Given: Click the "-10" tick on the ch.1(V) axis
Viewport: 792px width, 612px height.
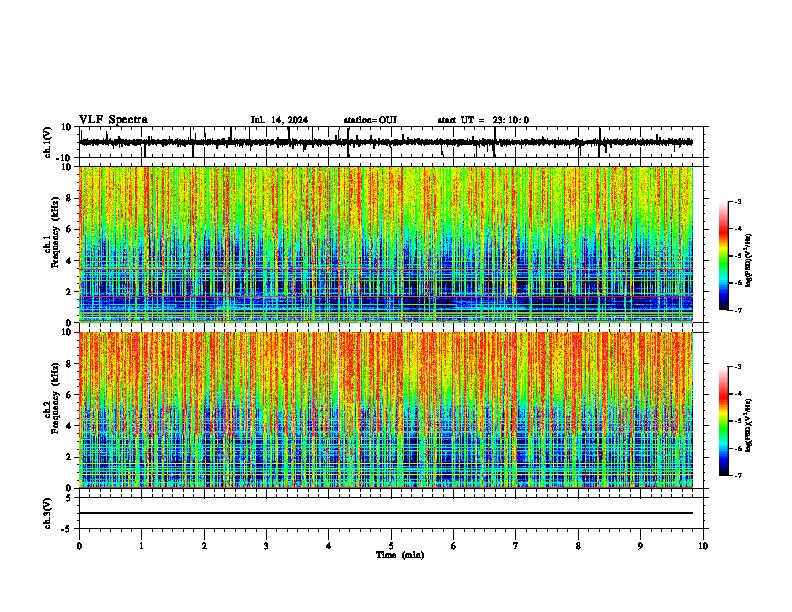Looking at the screenshot, I should [x=65, y=158].
